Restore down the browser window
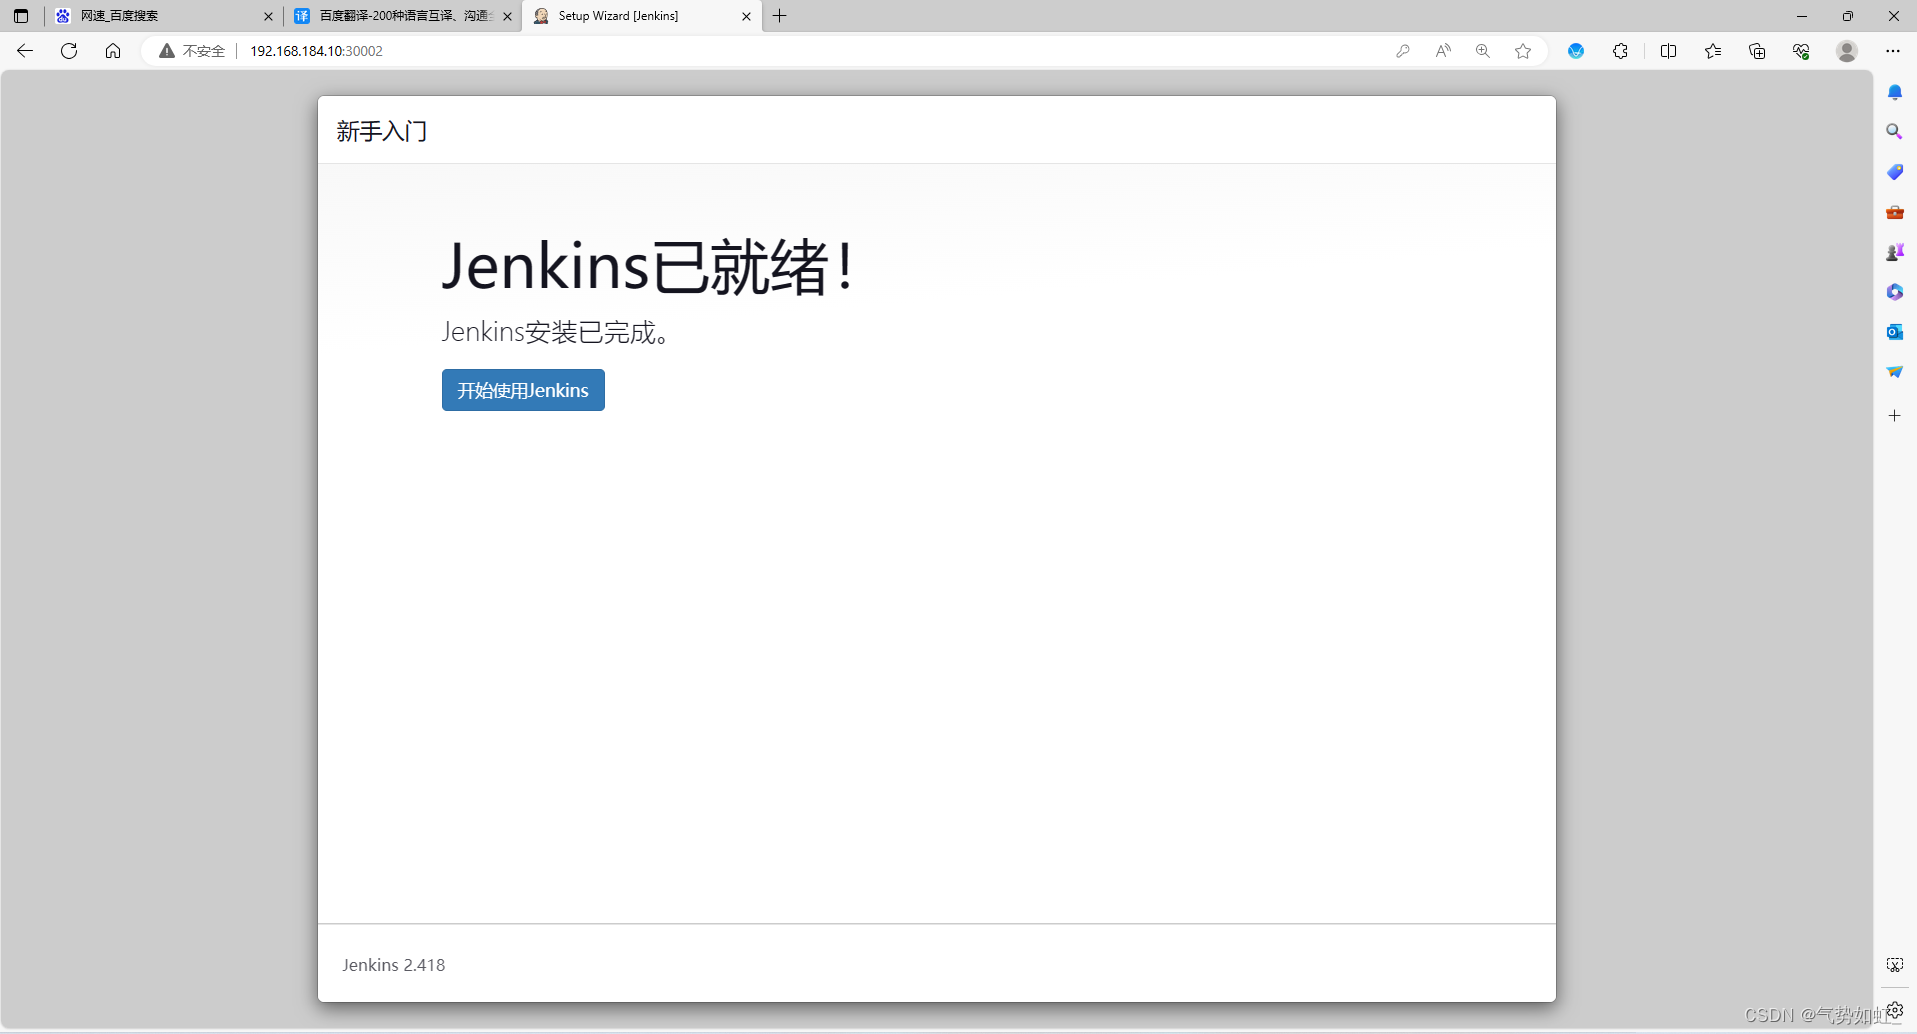Viewport: 1917px width, 1034px height. [1848, 16]
